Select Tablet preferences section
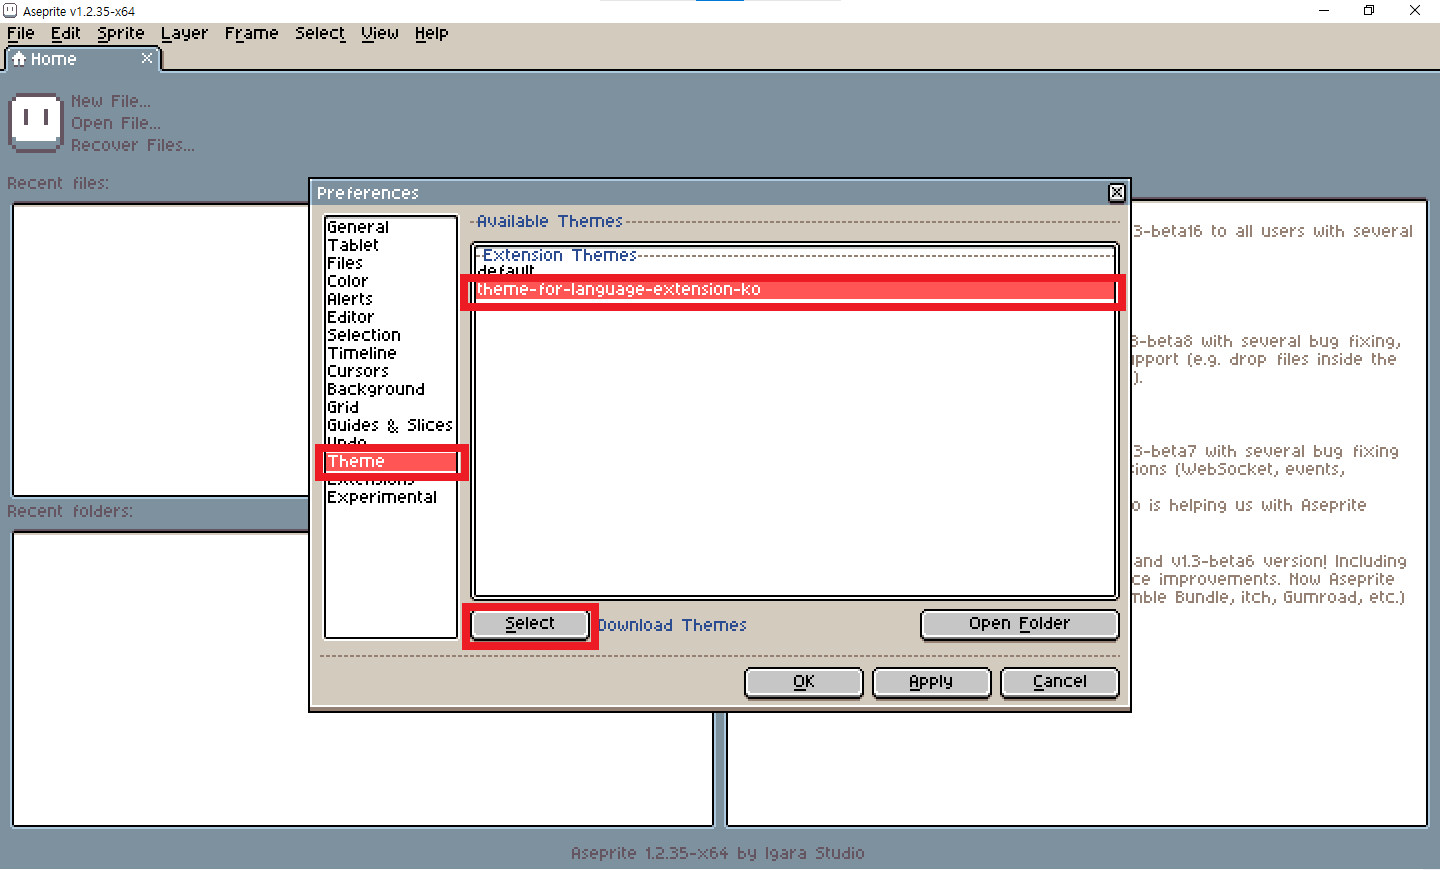Image resolution: width=1440 pixels, height=870 pixels. click(391, 245)
